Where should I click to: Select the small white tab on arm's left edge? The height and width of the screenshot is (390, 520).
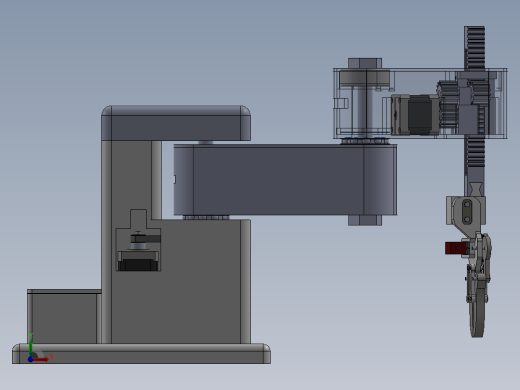(175, 179)
